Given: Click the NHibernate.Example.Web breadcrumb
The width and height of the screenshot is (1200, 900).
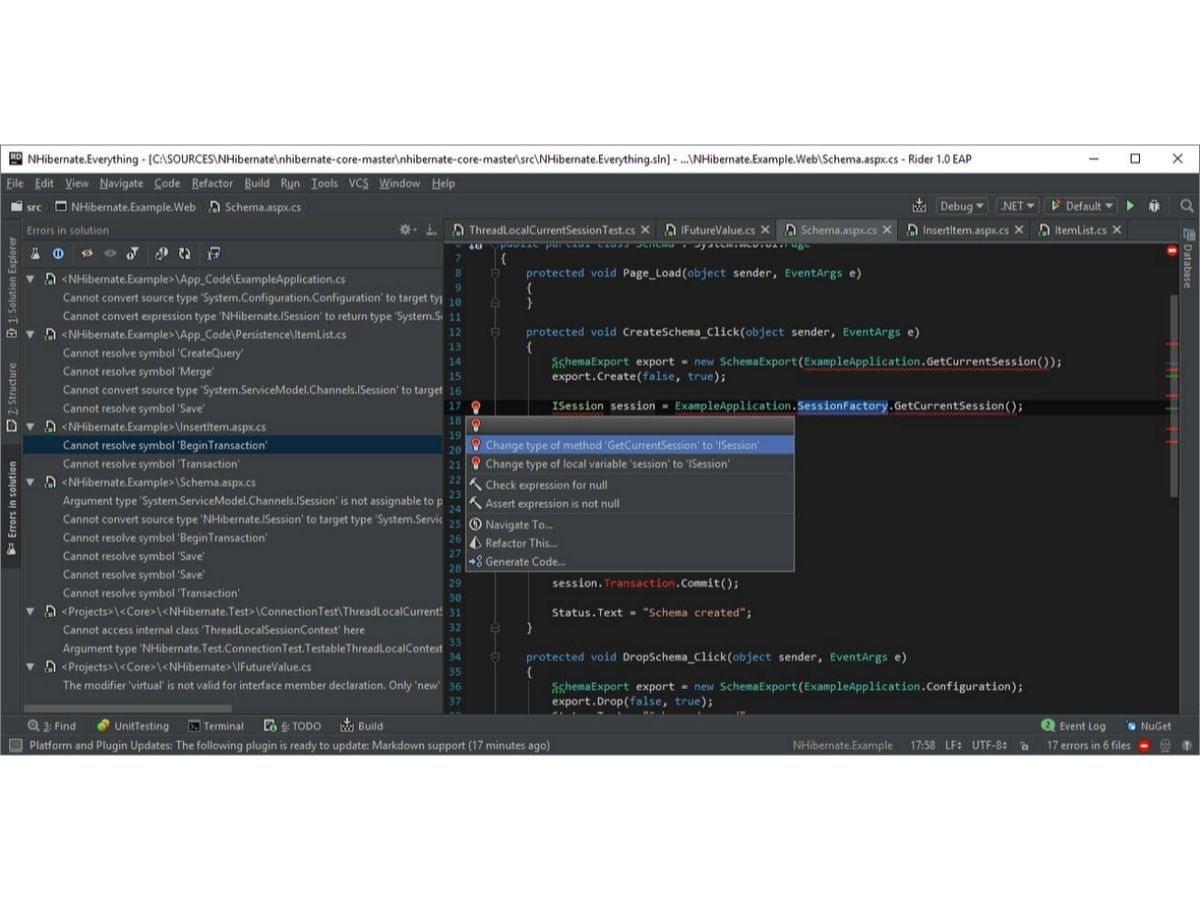Looking at the screenshot, I should pos(126,207).
